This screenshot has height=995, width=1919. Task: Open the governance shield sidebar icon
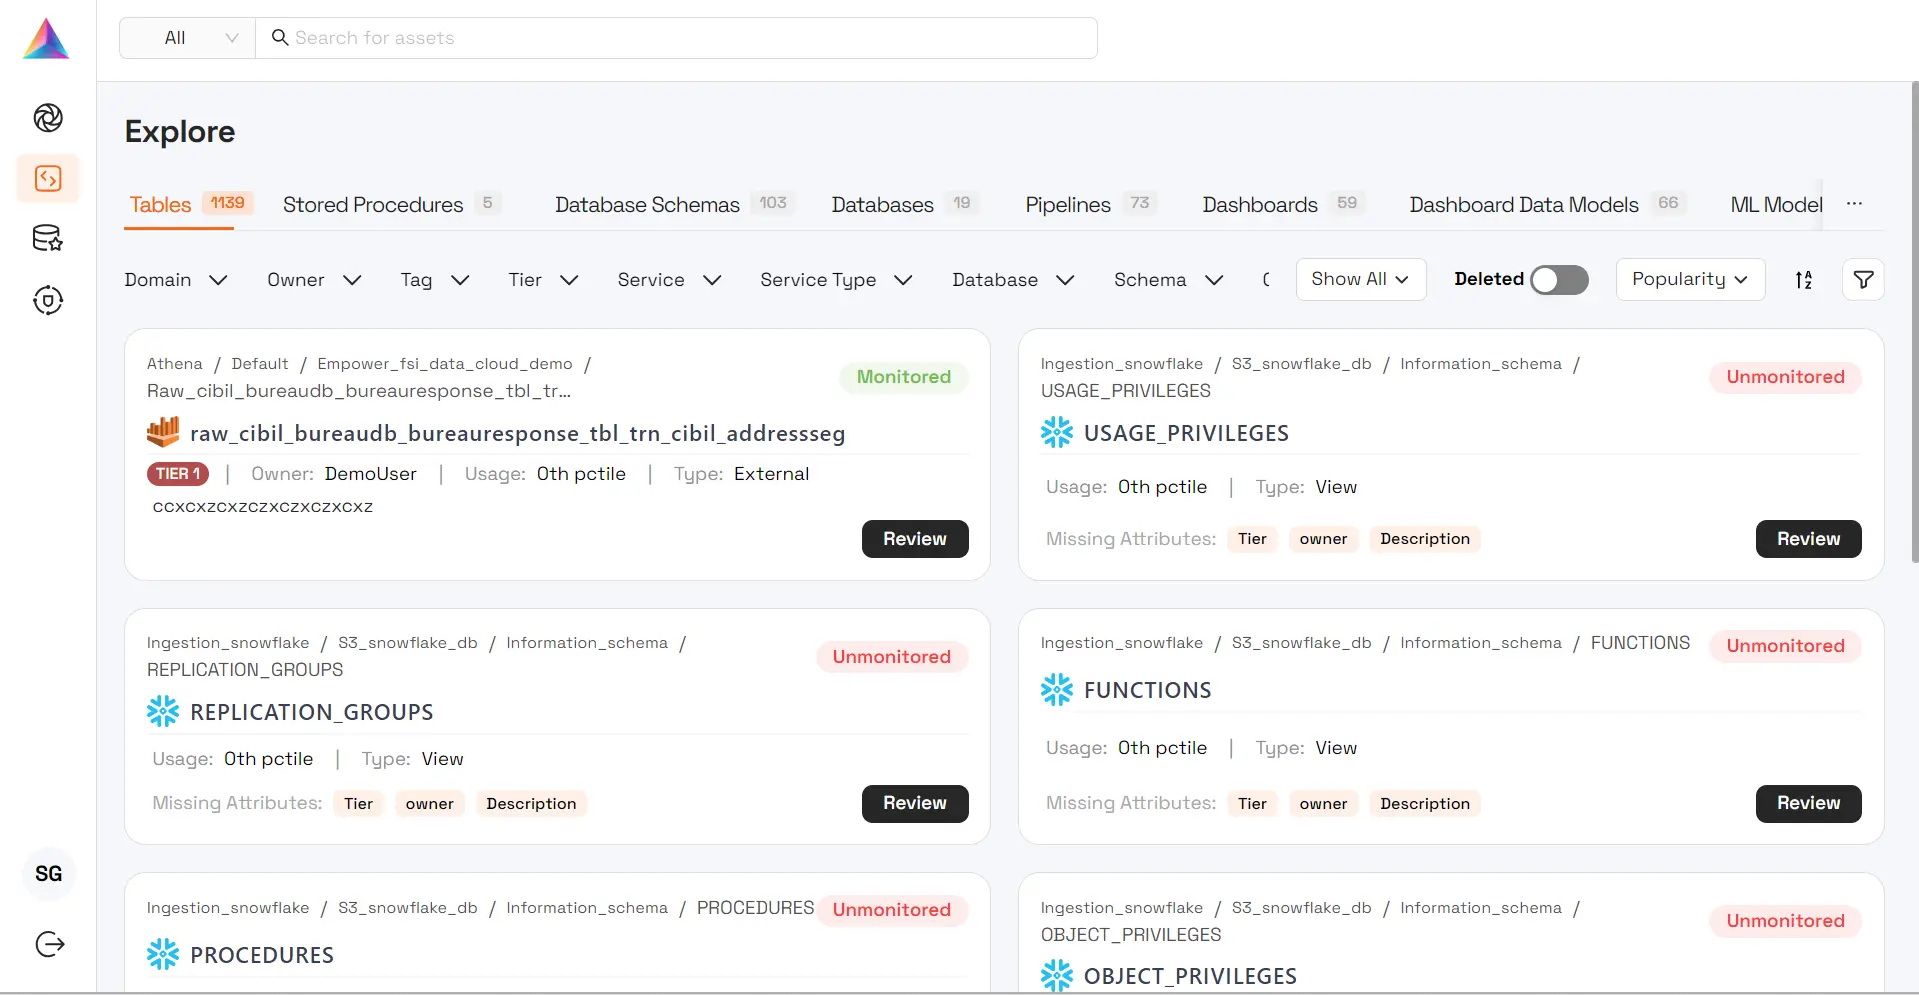click(48, 300)
